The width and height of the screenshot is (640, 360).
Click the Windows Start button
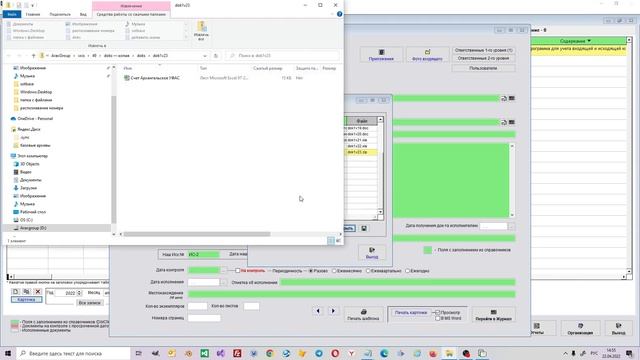8,353
